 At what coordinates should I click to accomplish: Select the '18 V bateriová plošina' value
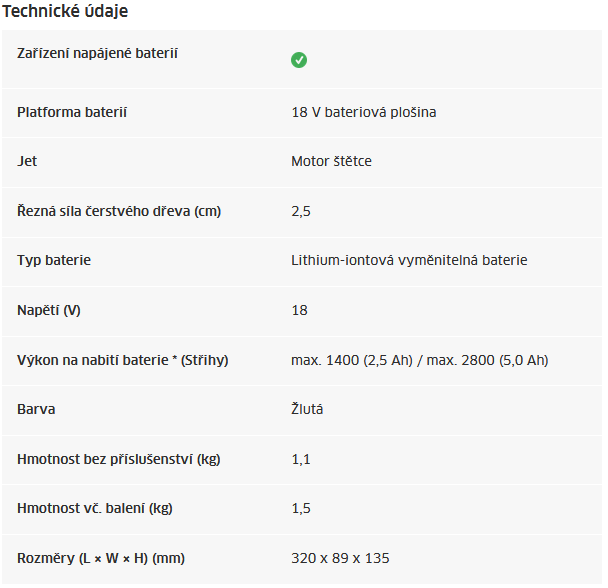363,112
